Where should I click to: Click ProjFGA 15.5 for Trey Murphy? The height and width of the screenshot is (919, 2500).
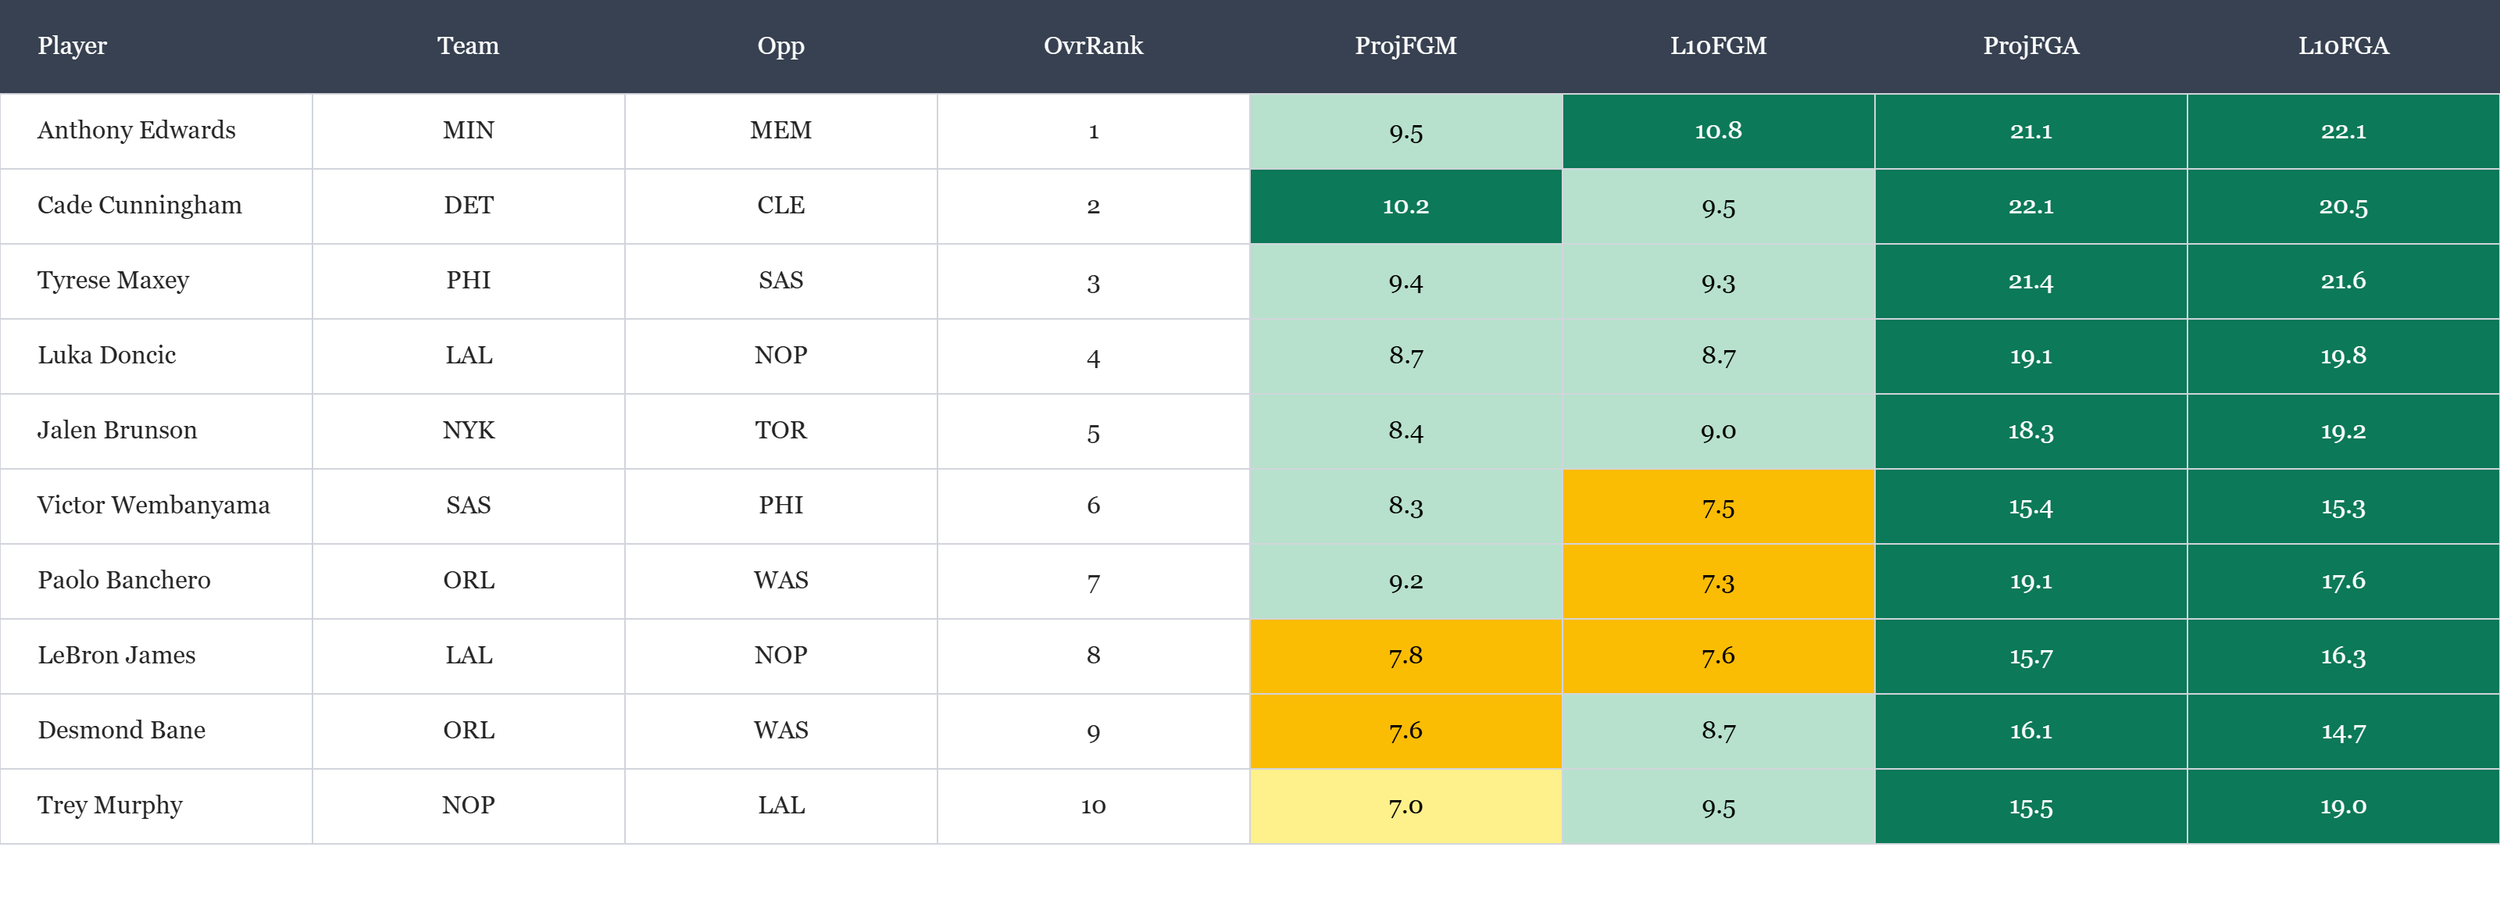coord(2031,806)
